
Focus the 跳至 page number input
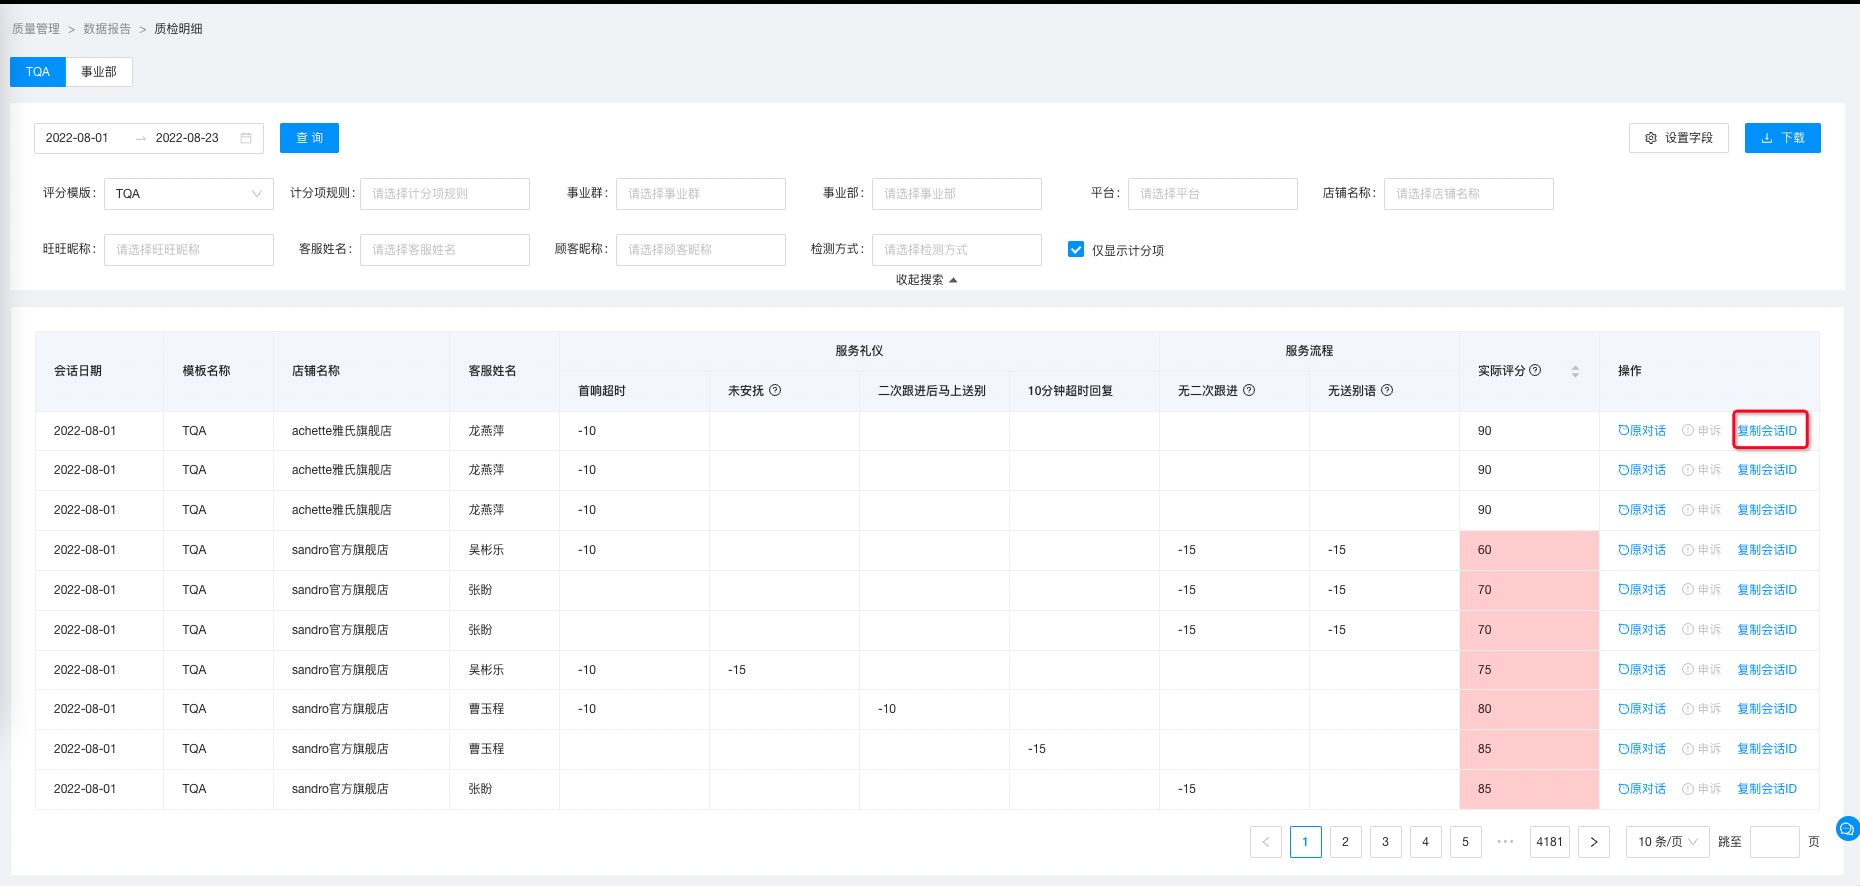click(x=1775, y=842)
